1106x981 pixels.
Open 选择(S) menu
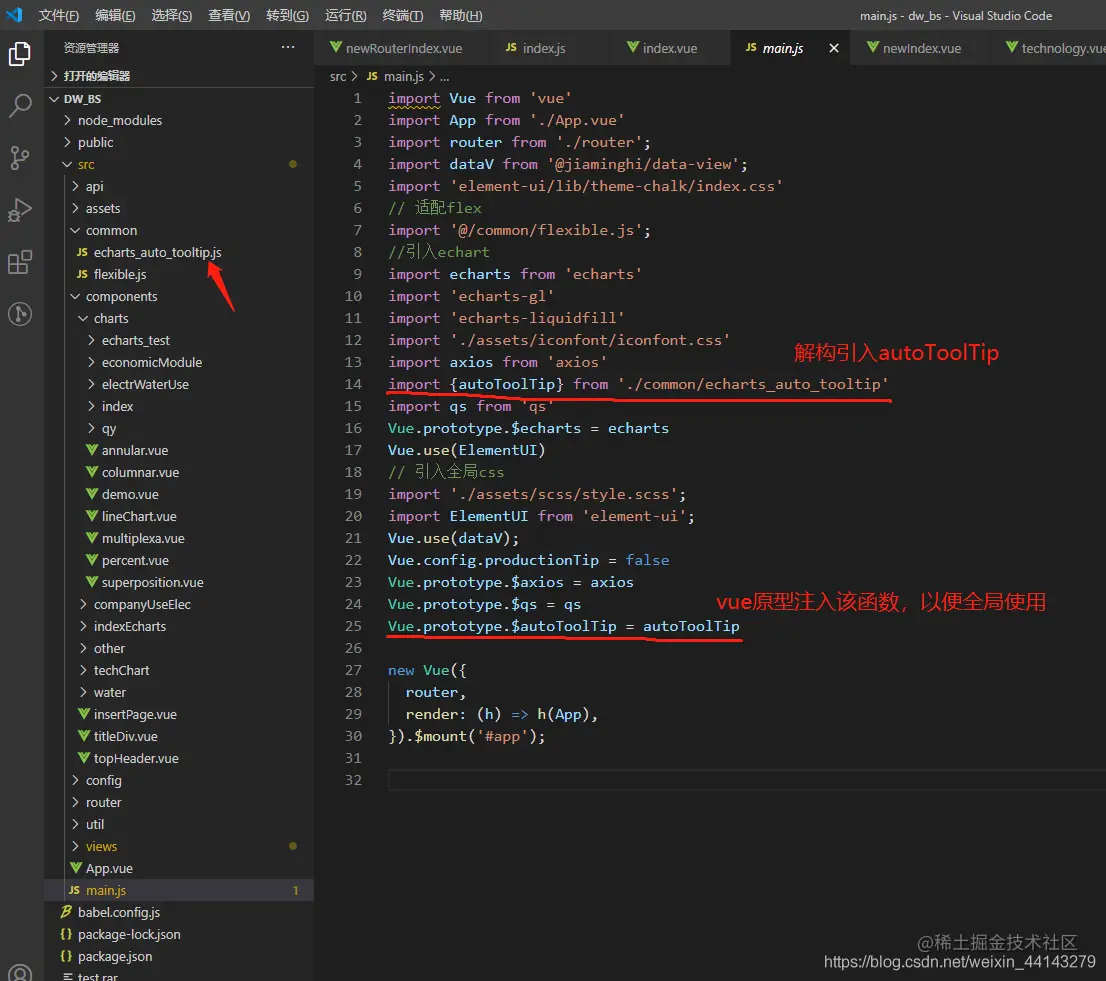[171, 16]
